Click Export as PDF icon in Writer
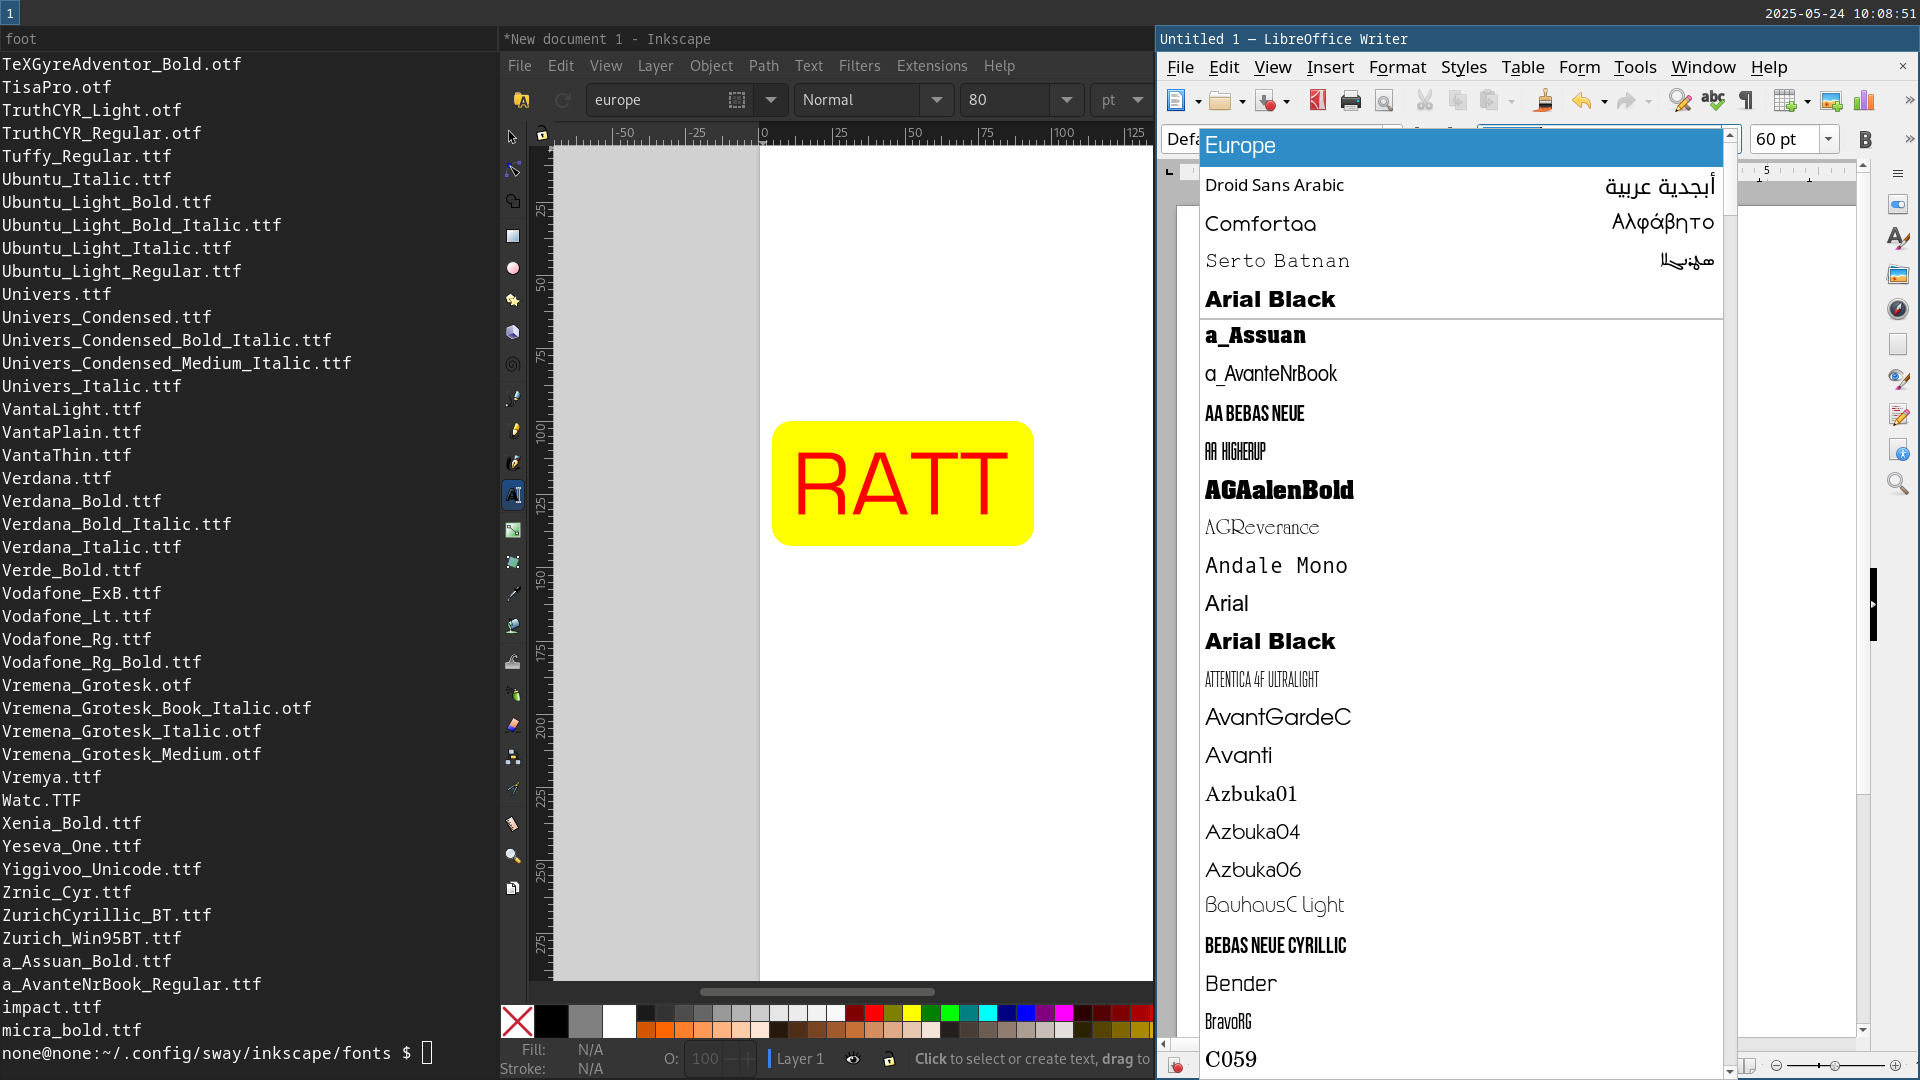Image resolution: width=1920 pixels, height=1080 pixels. (x=1318, y=100)
